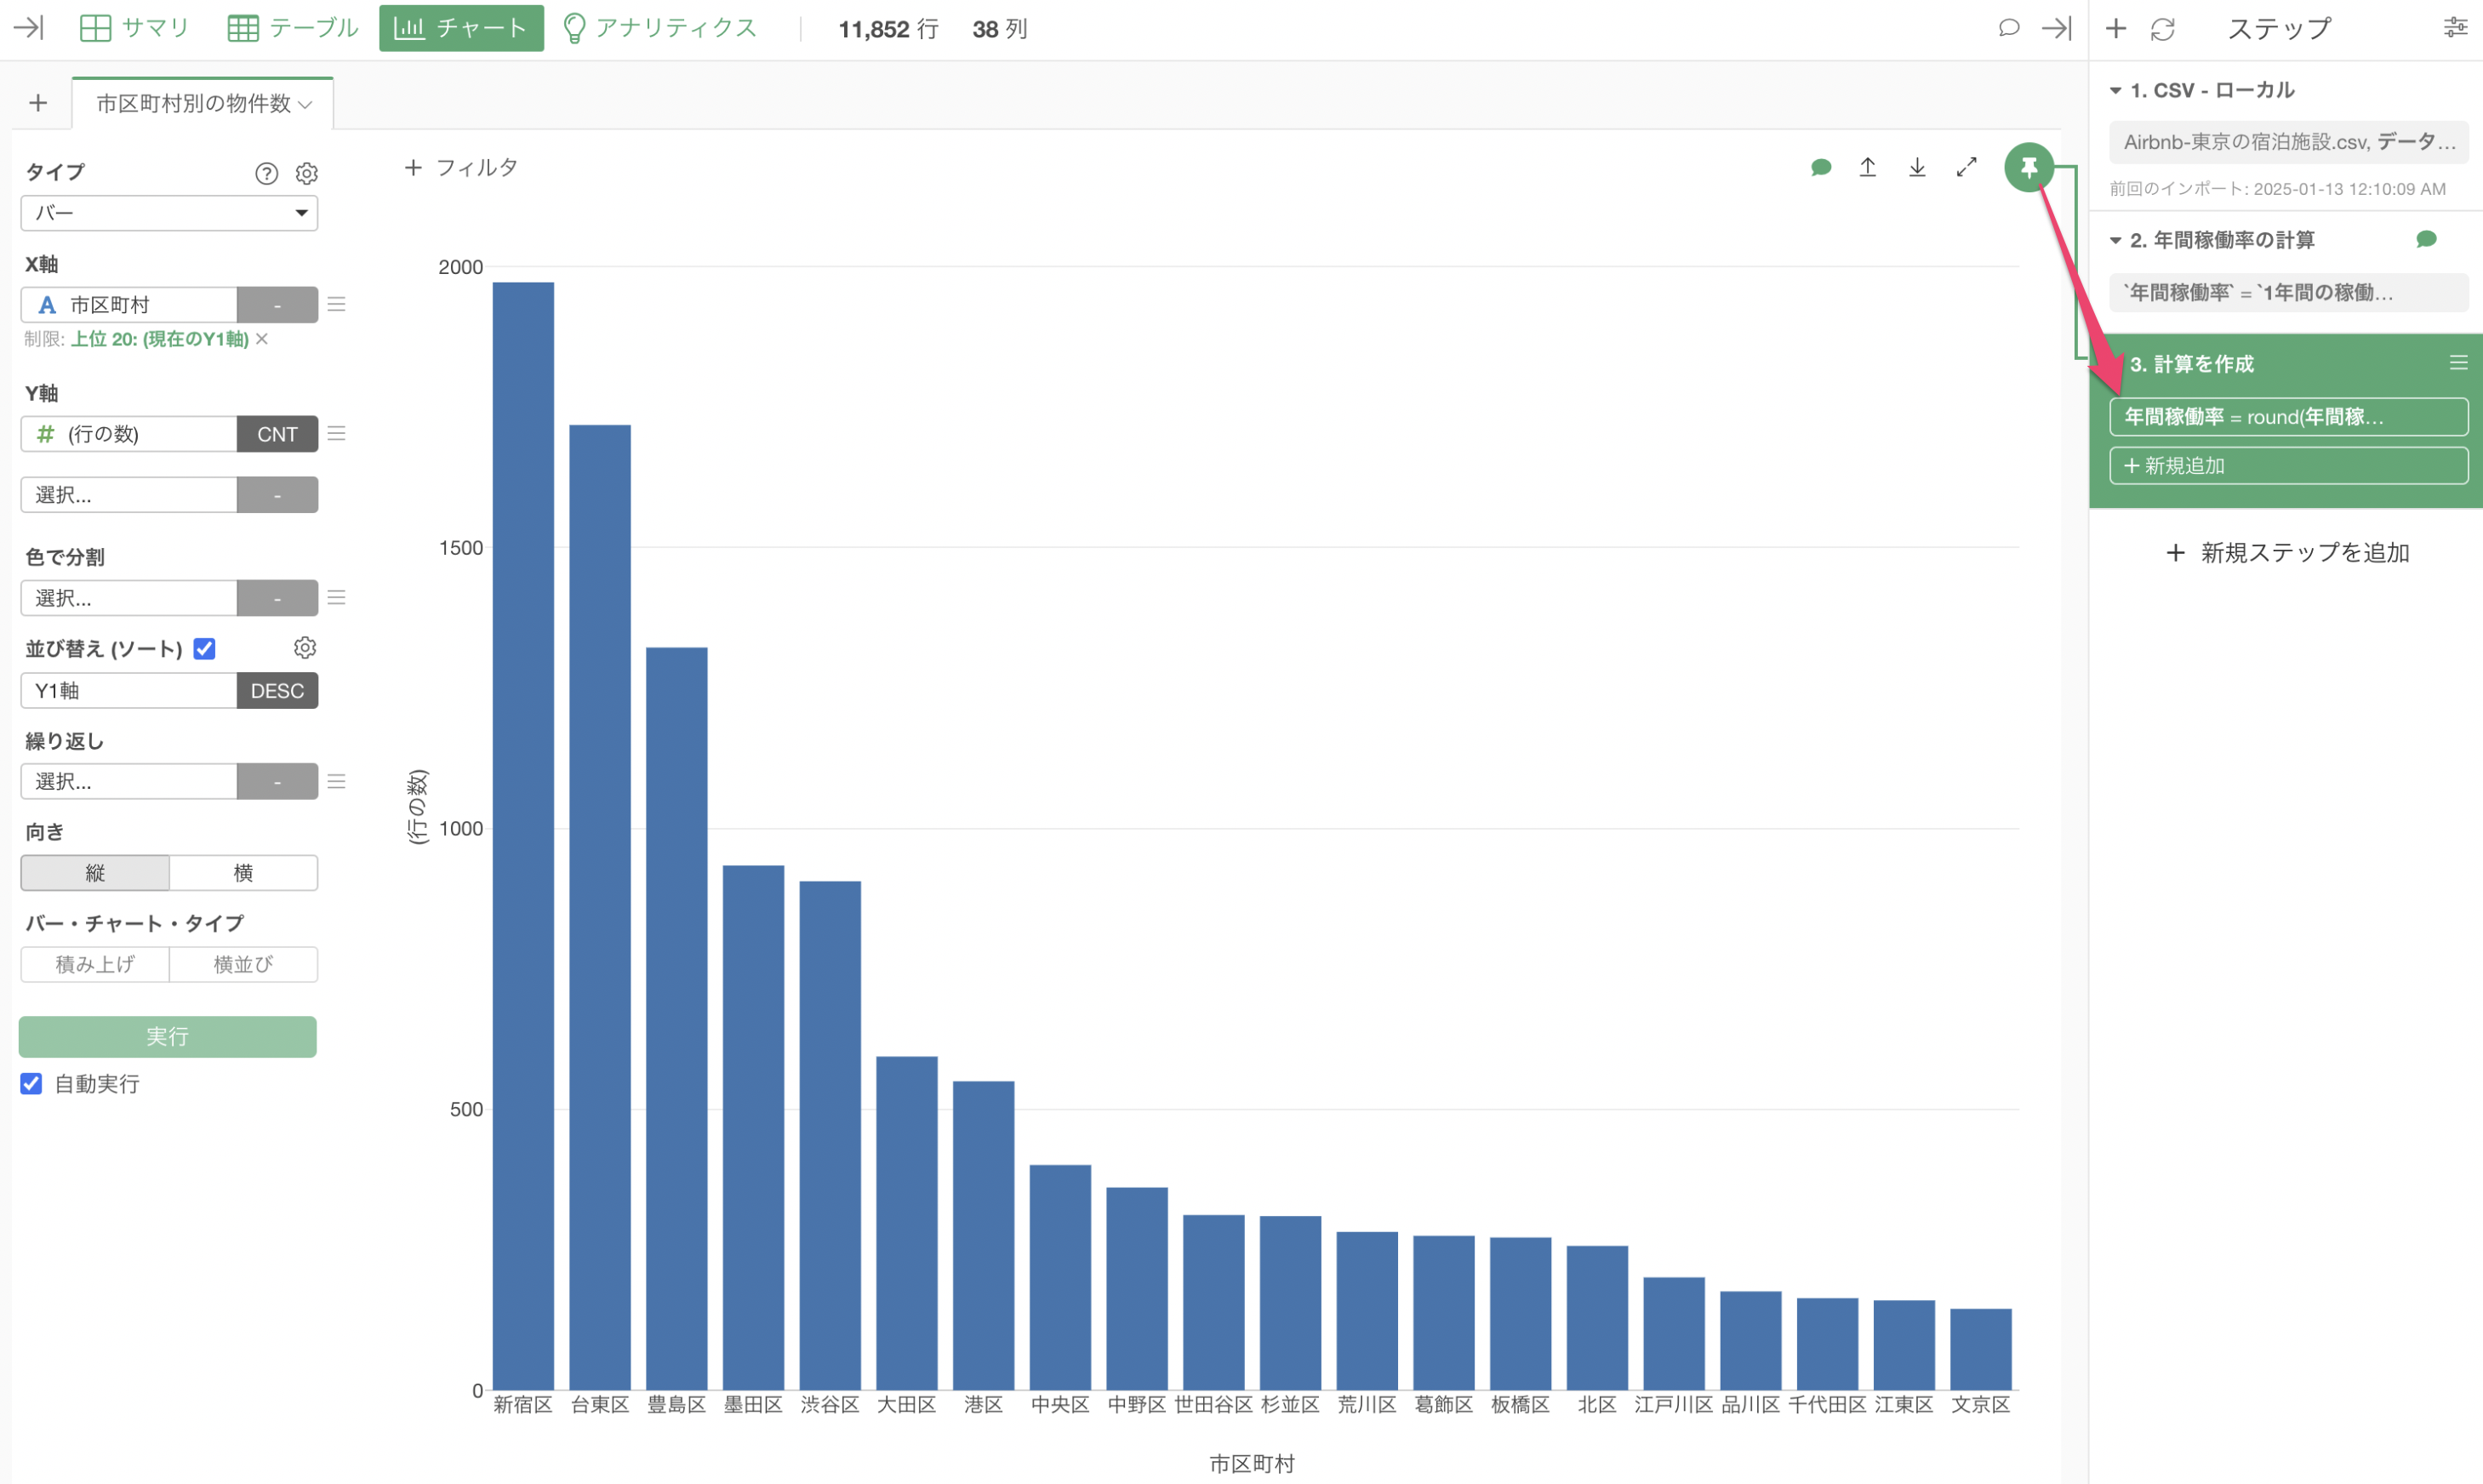
Task: Toggle the 自動実行 checkbox
Action: [x=32, y=1084]
